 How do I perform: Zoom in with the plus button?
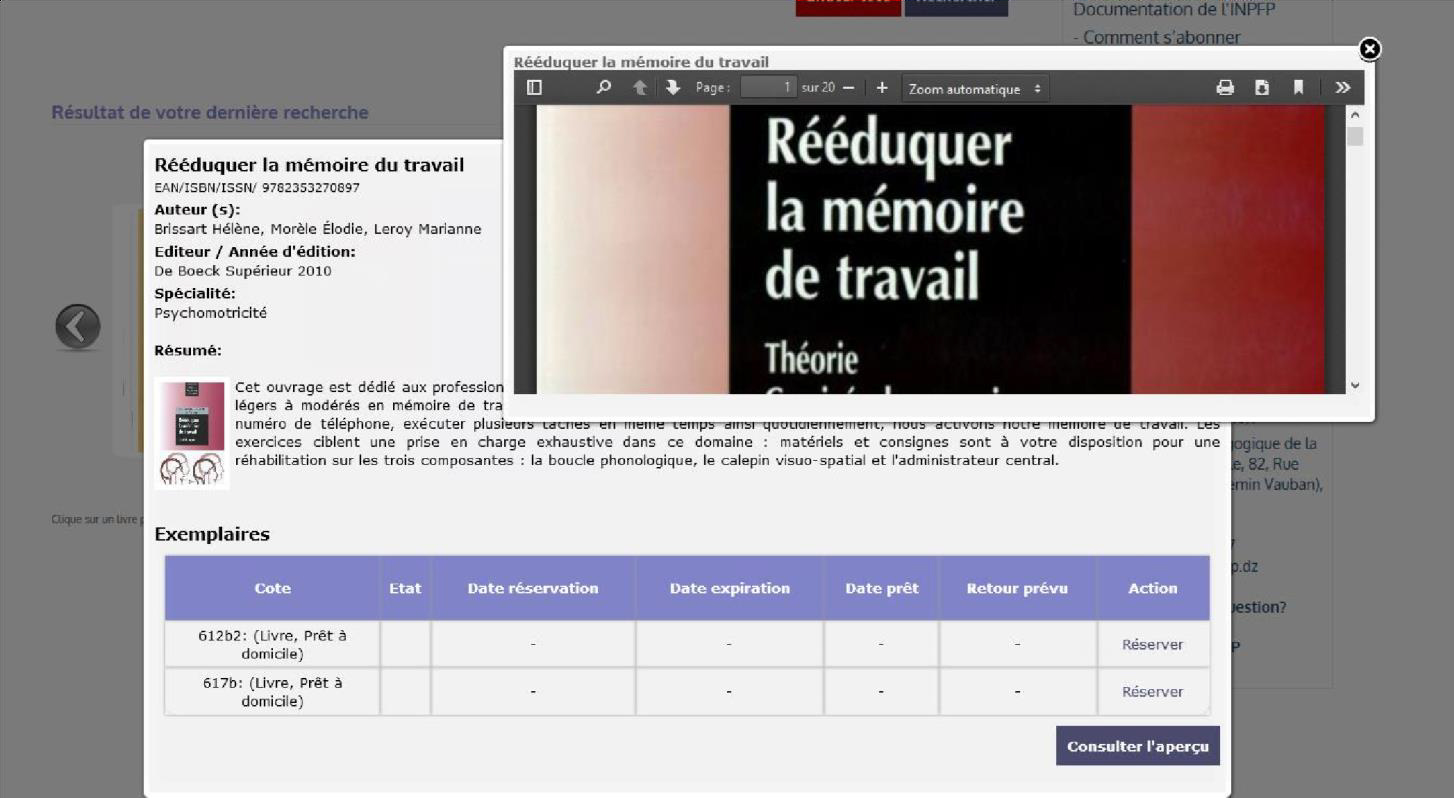(x=881, y=88)
